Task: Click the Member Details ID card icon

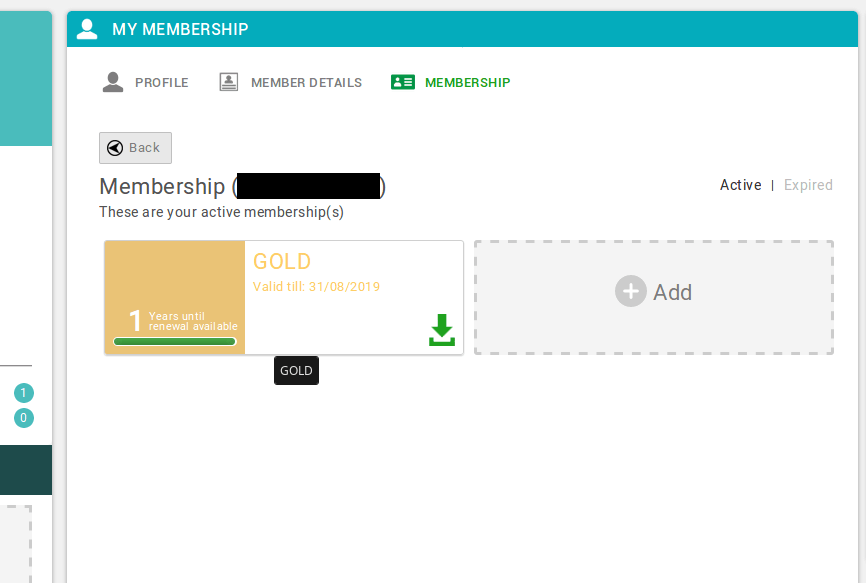Action: (229, 82)
